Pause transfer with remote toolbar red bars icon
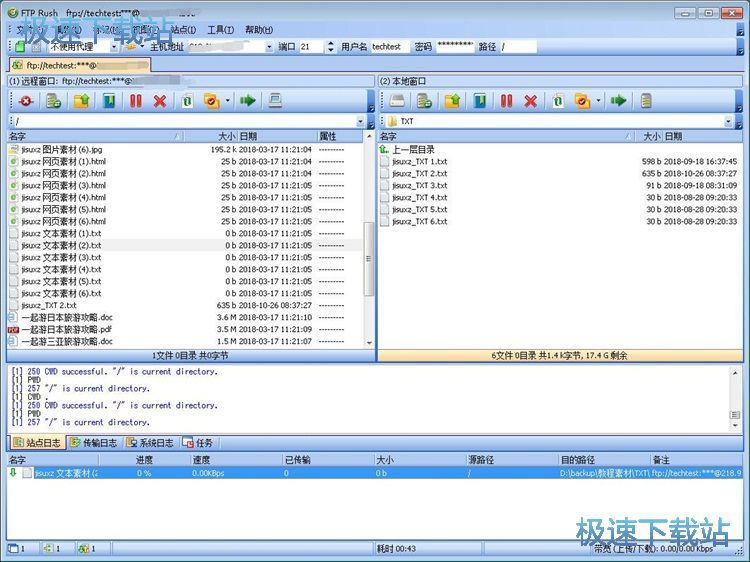The width and height of the screenshot is (750, 562). coord(136,101)
